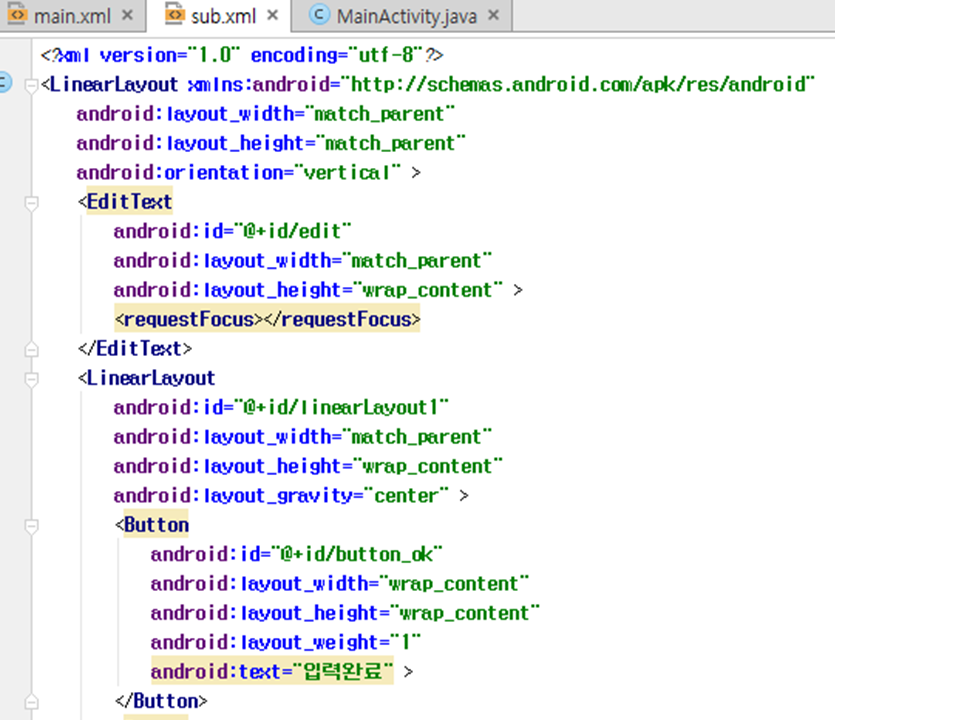Click the blue gutter marker beside root LinearLayout
The image size is (960, 720).
tap(5, 84)
